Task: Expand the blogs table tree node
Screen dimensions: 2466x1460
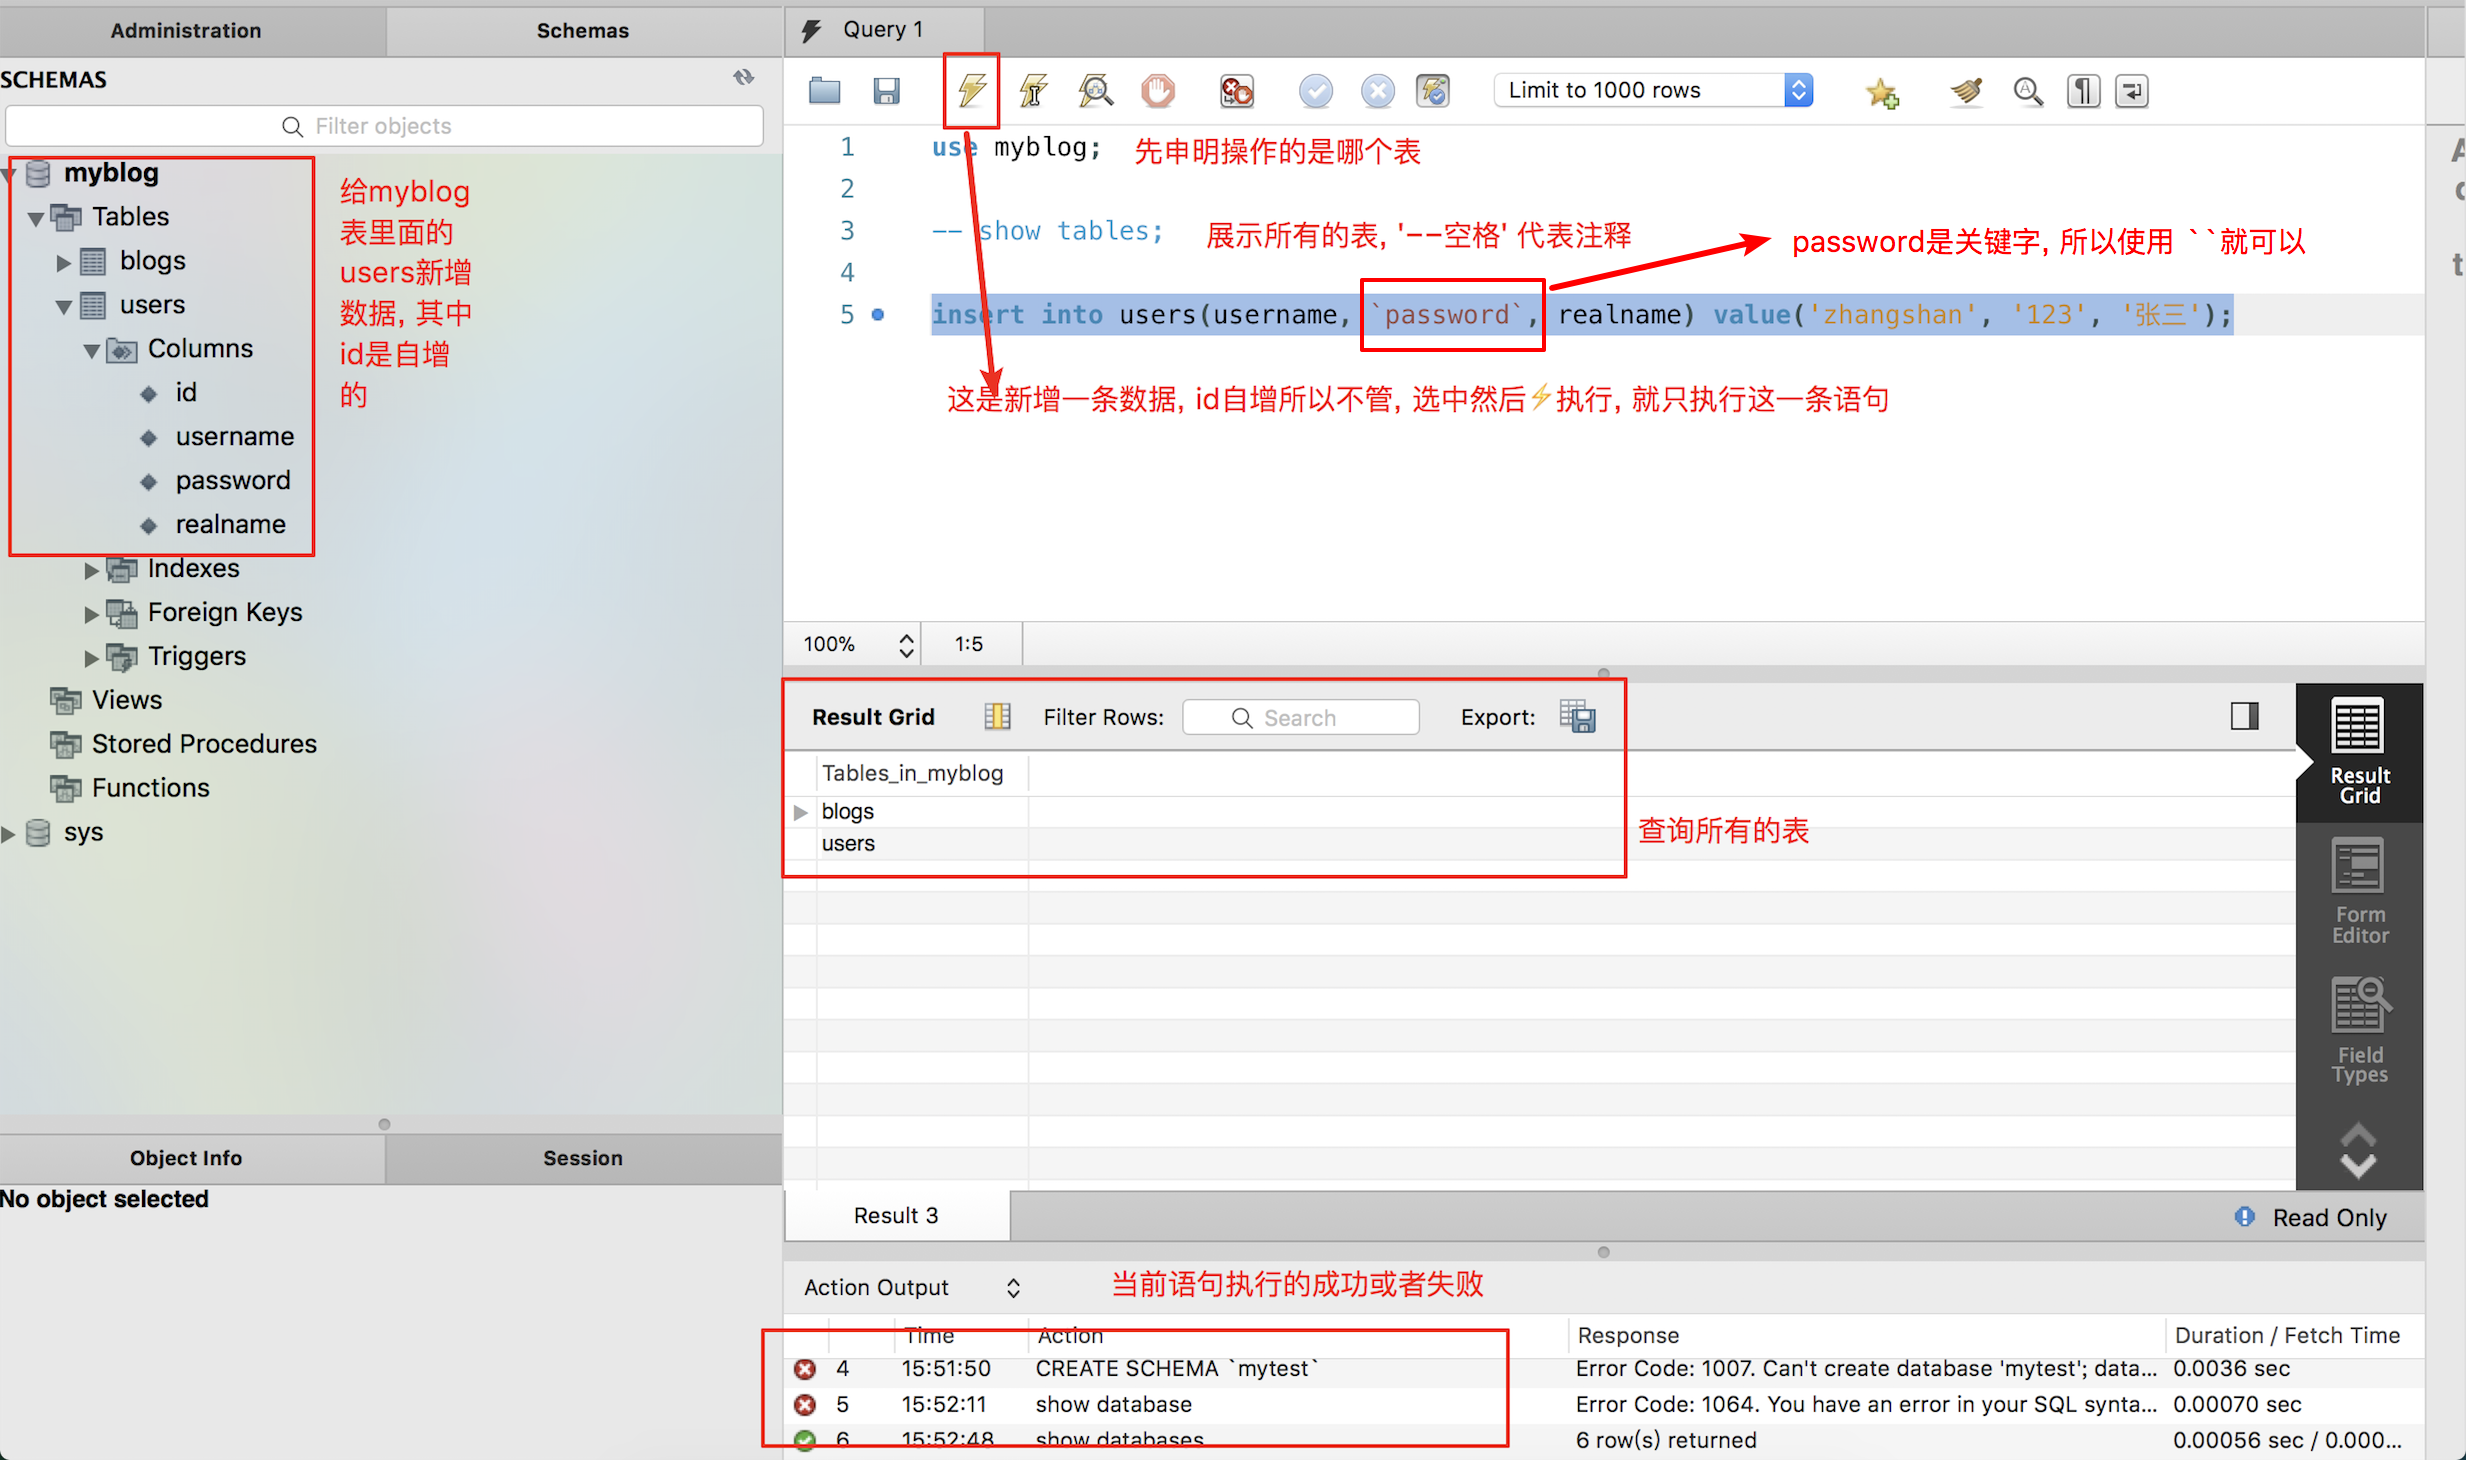Action: (63, 262)
